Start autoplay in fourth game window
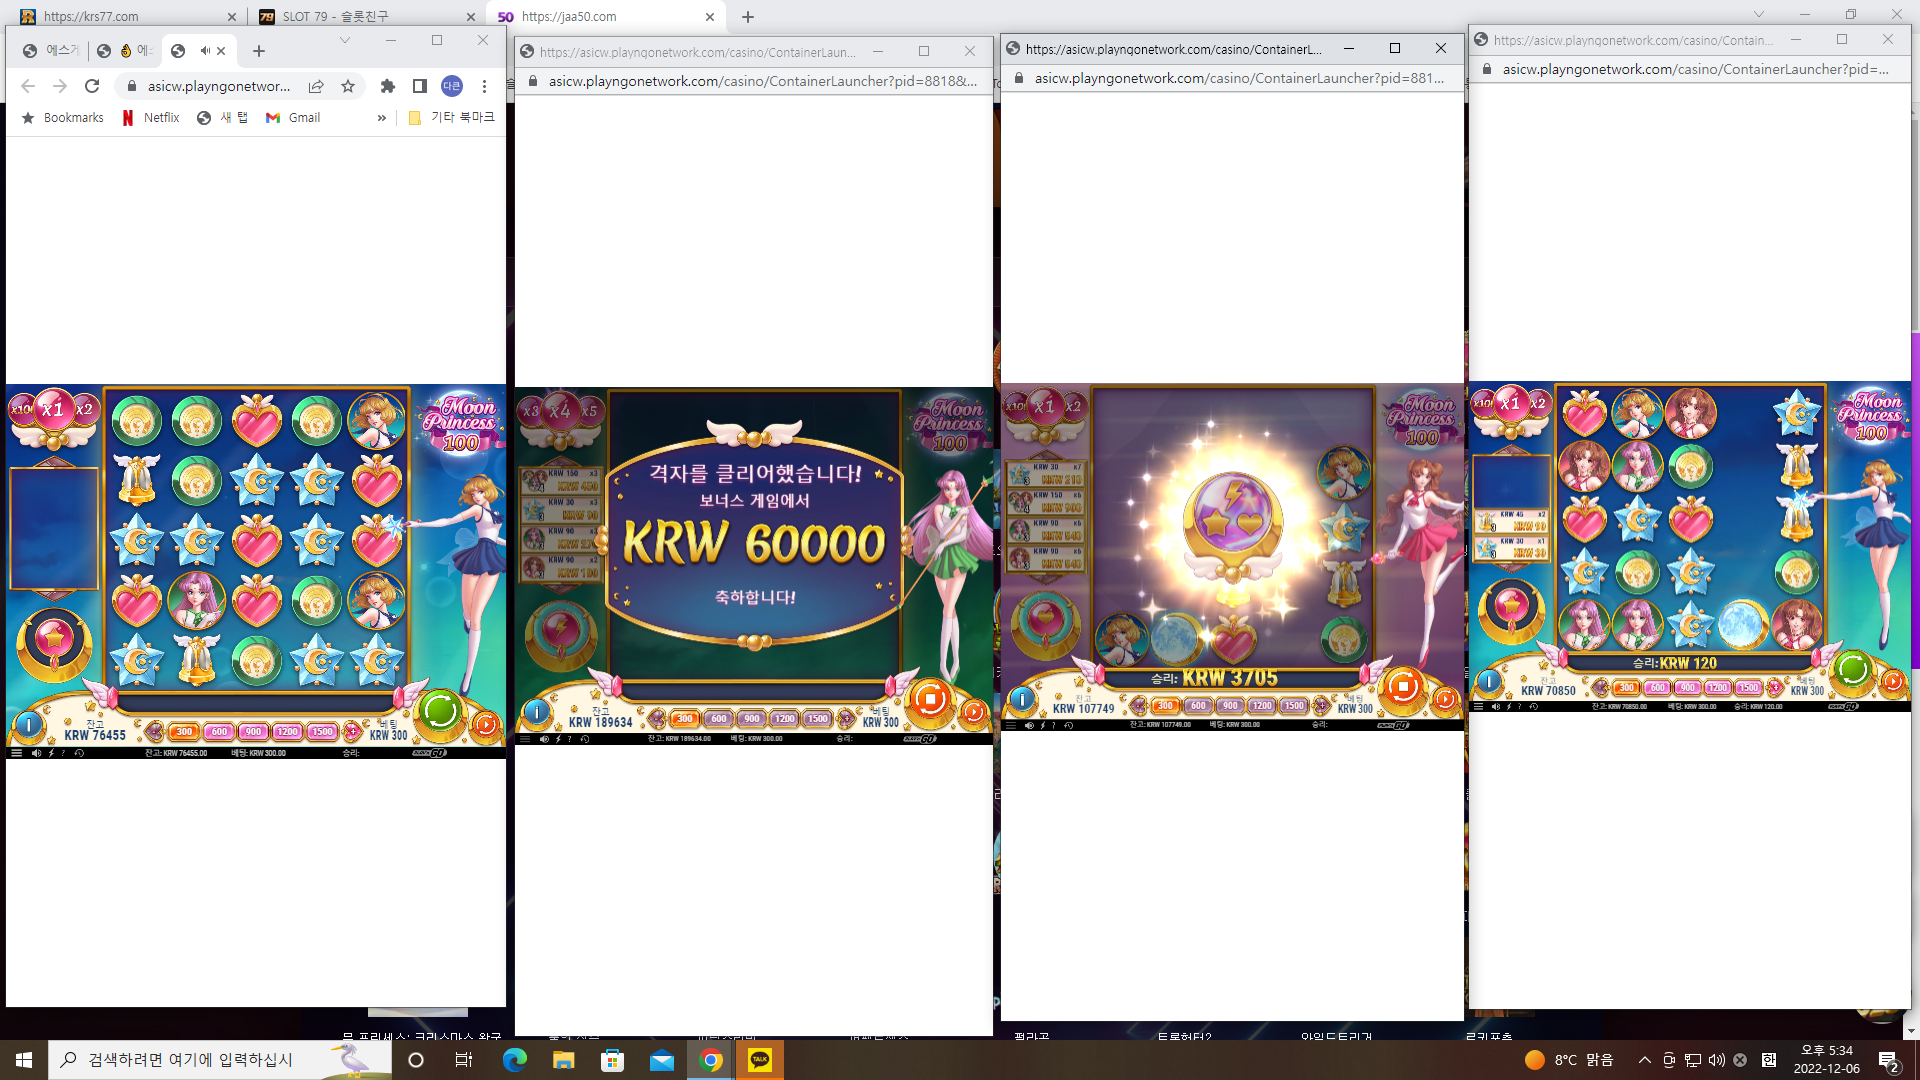This screenshot has width=1920, height=1080. tap(1893, 681)
